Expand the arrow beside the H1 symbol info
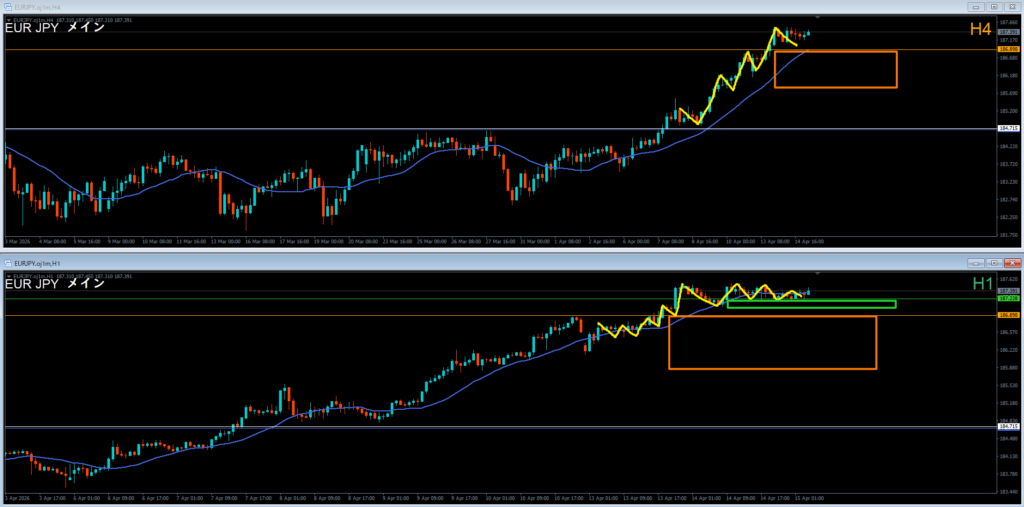1024x507 pixels. pyautogui.click(x=9, y=274)
